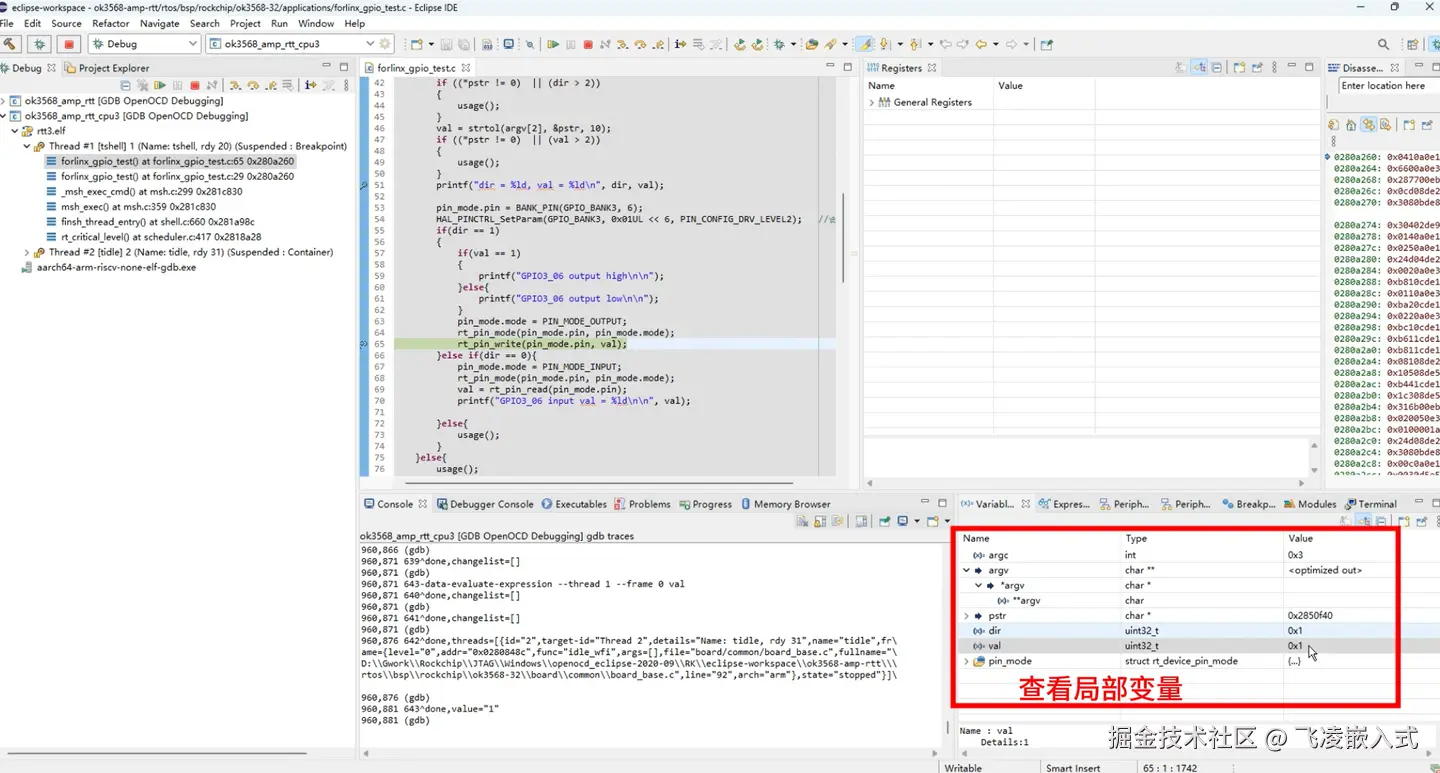This screenshot has height=773, width=1440.
Task: Click the Open Perspective icon
Action: (x=1412, y=44)
